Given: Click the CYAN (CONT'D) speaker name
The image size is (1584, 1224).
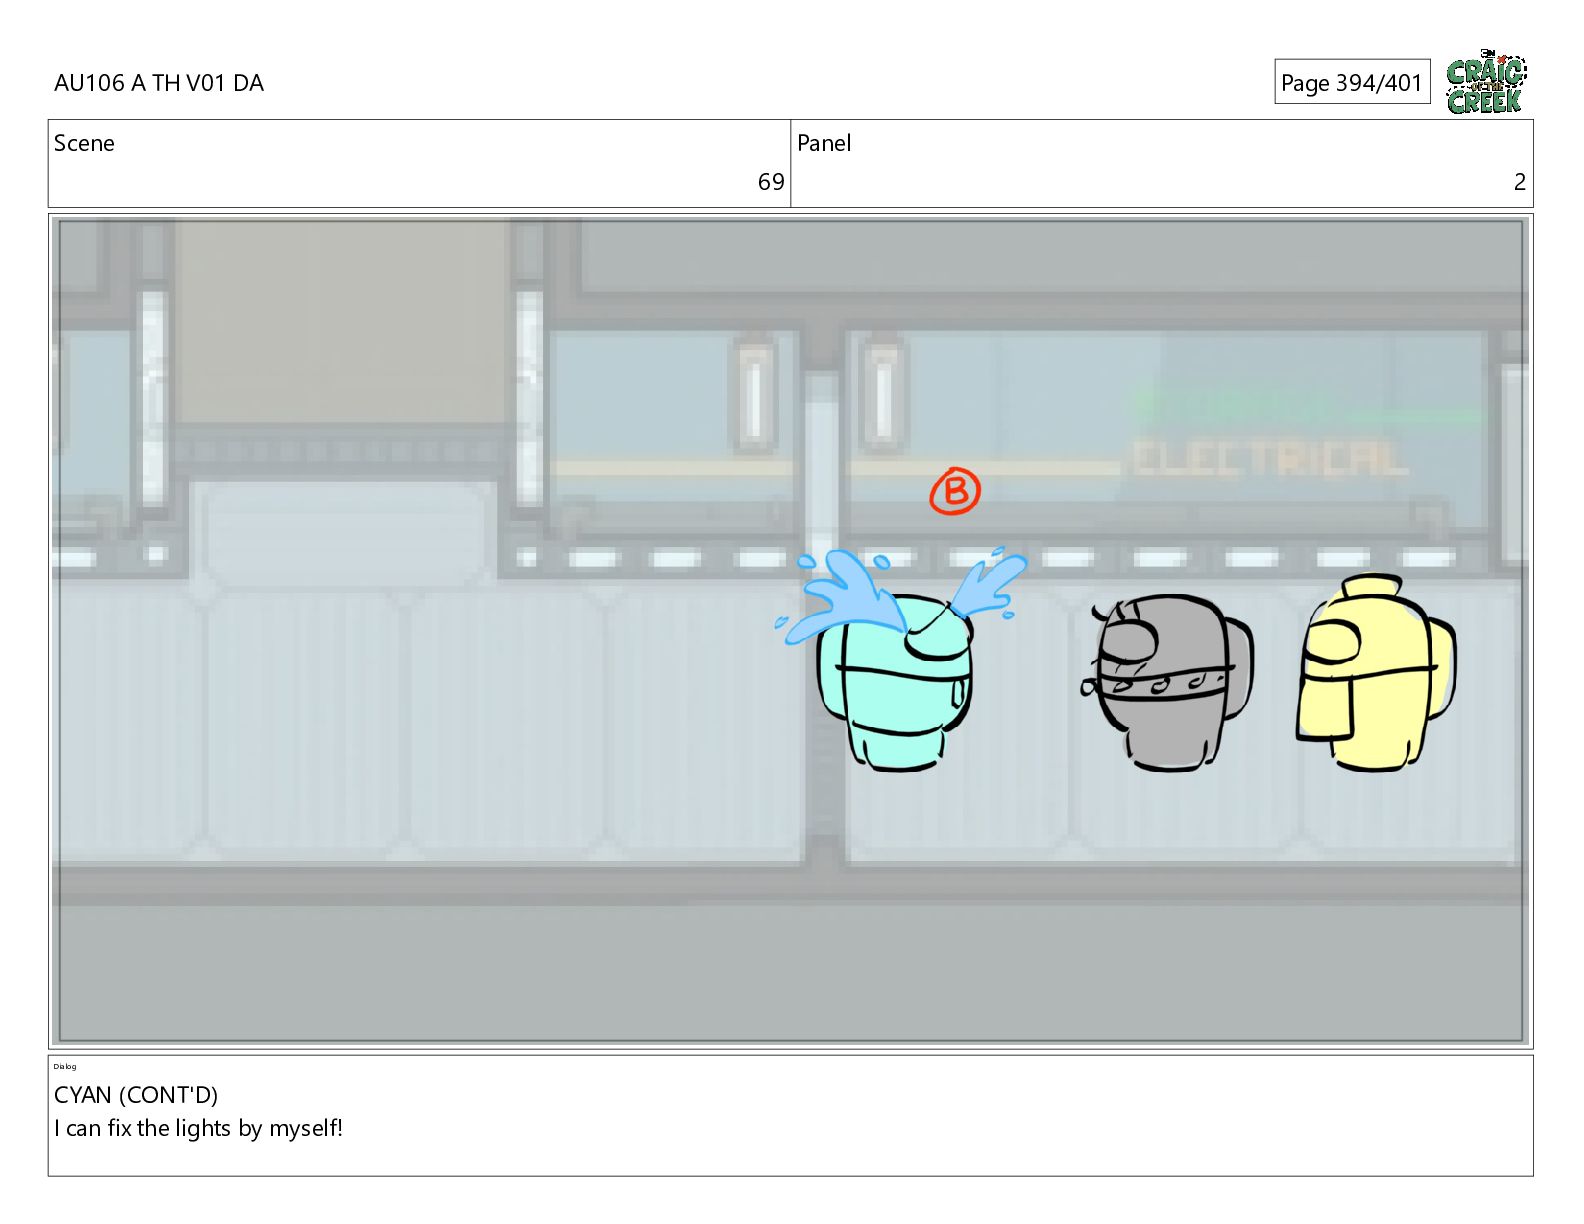Looking at the screenshot, I should (136, 1095).
